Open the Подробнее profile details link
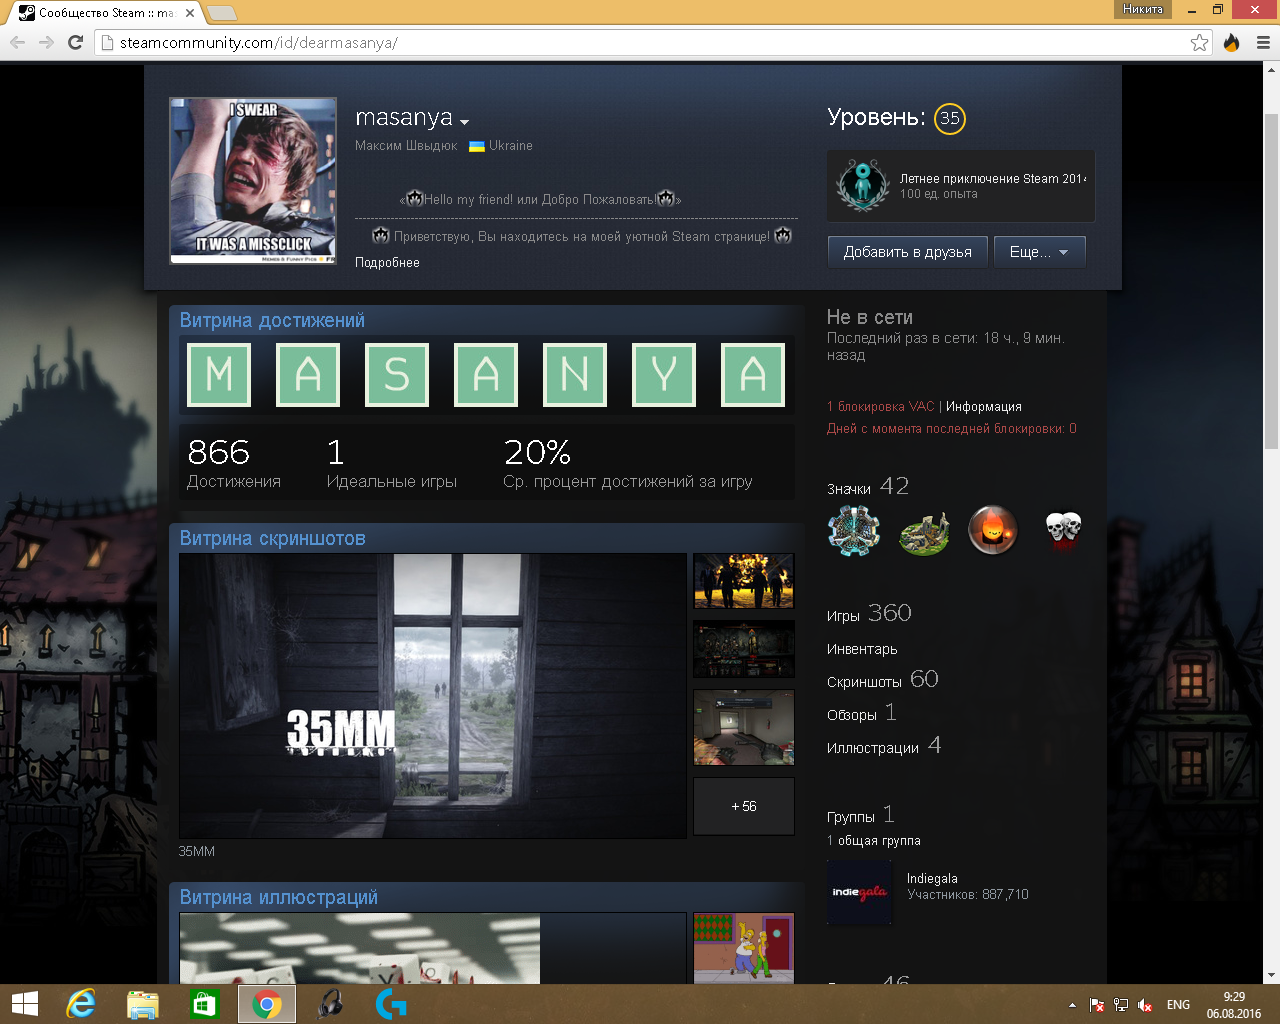The width and height of the screenshot is (1280, 1024). [x=387, y=262]
